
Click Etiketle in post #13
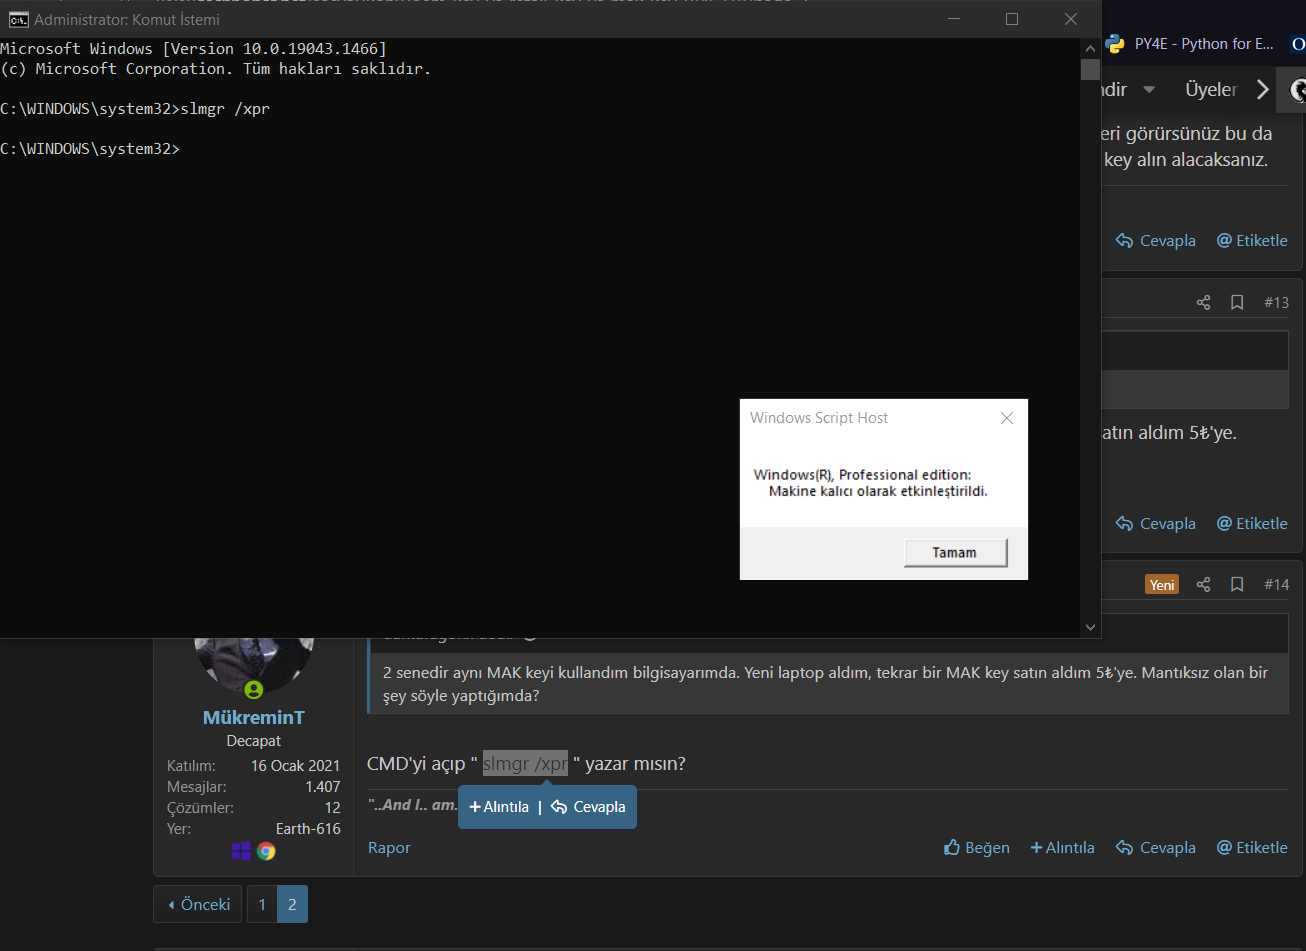(1252, 524)
